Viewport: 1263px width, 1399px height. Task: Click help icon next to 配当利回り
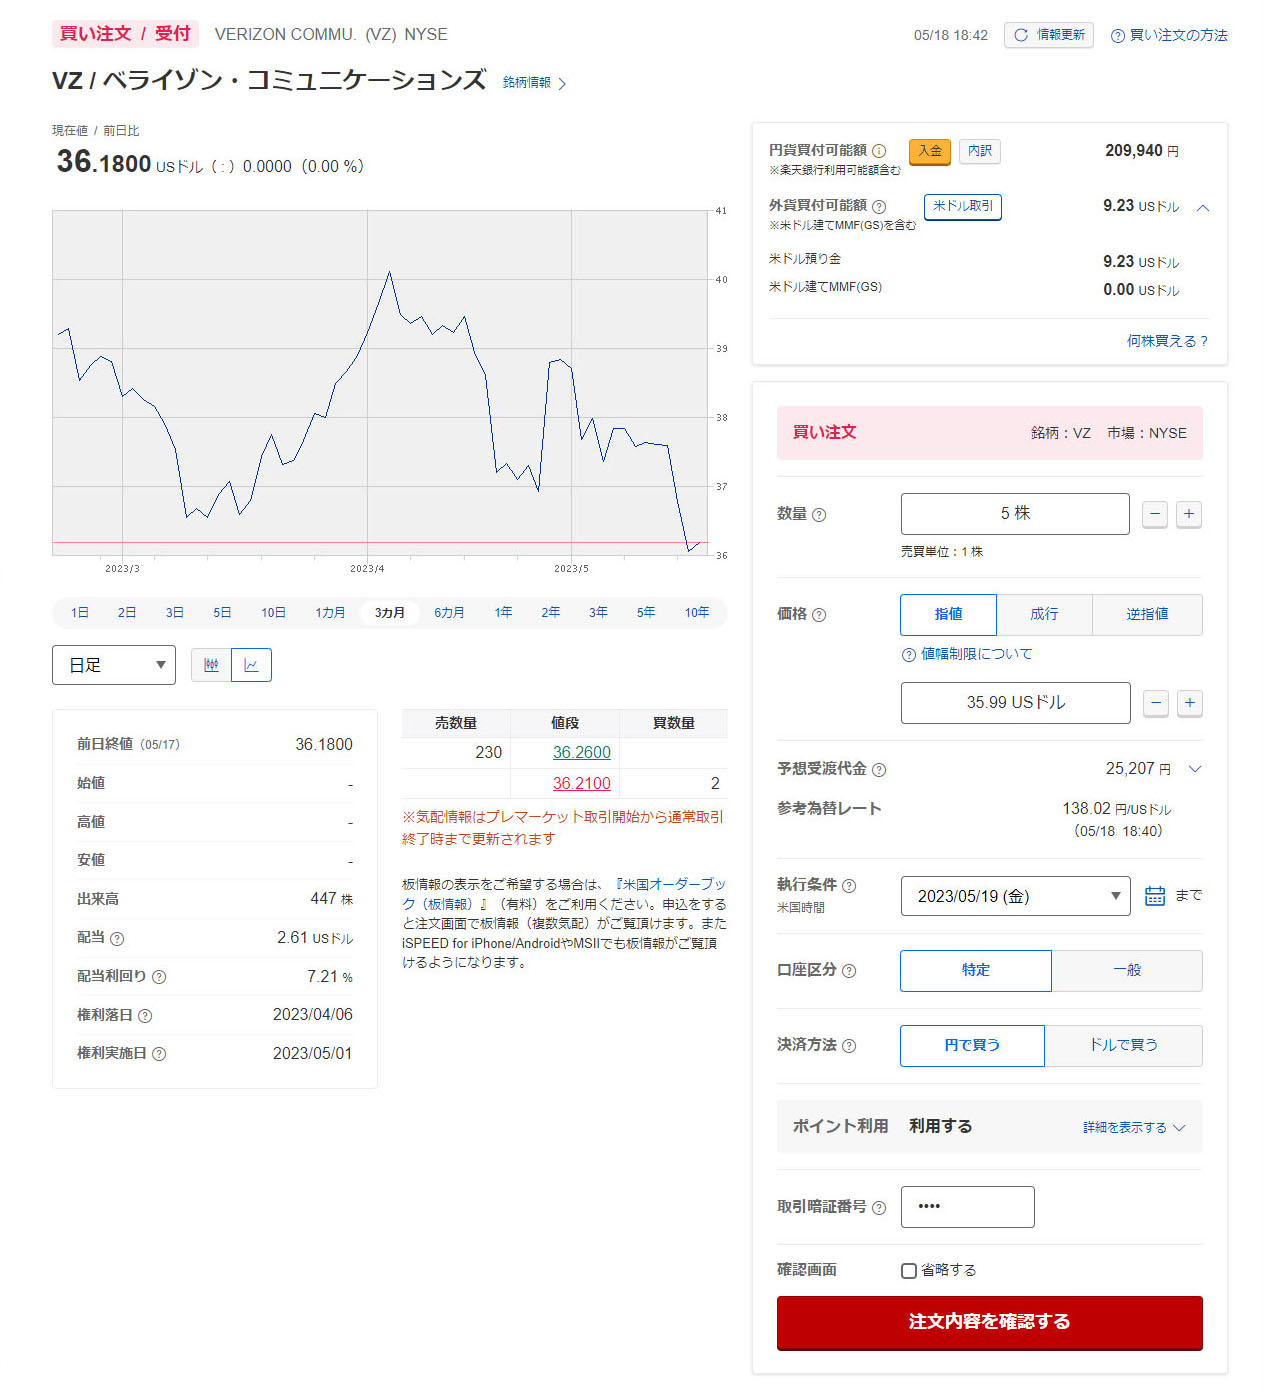[x=159, y=977]
